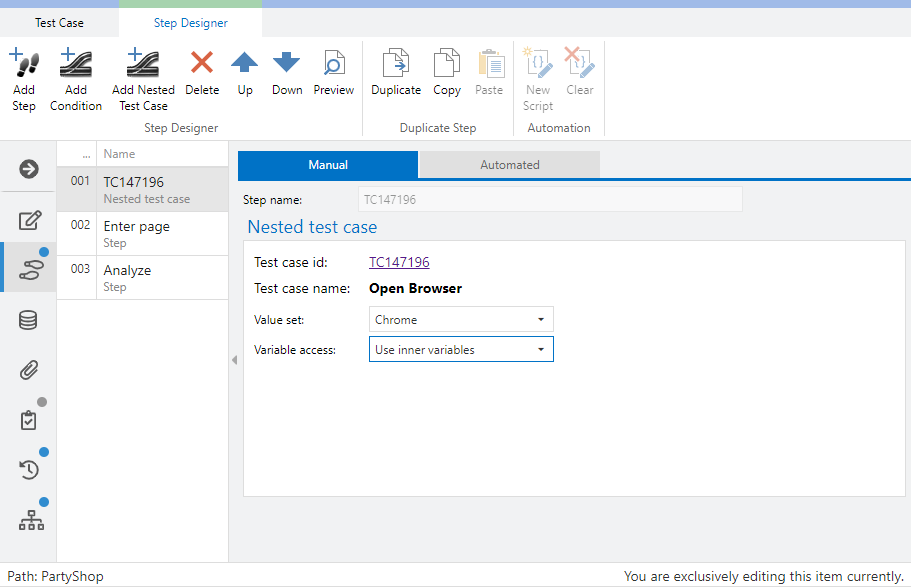The image size is (911, 588).
Task: Collapse the step list panel splitter arrow
Action: coord(234,360)
